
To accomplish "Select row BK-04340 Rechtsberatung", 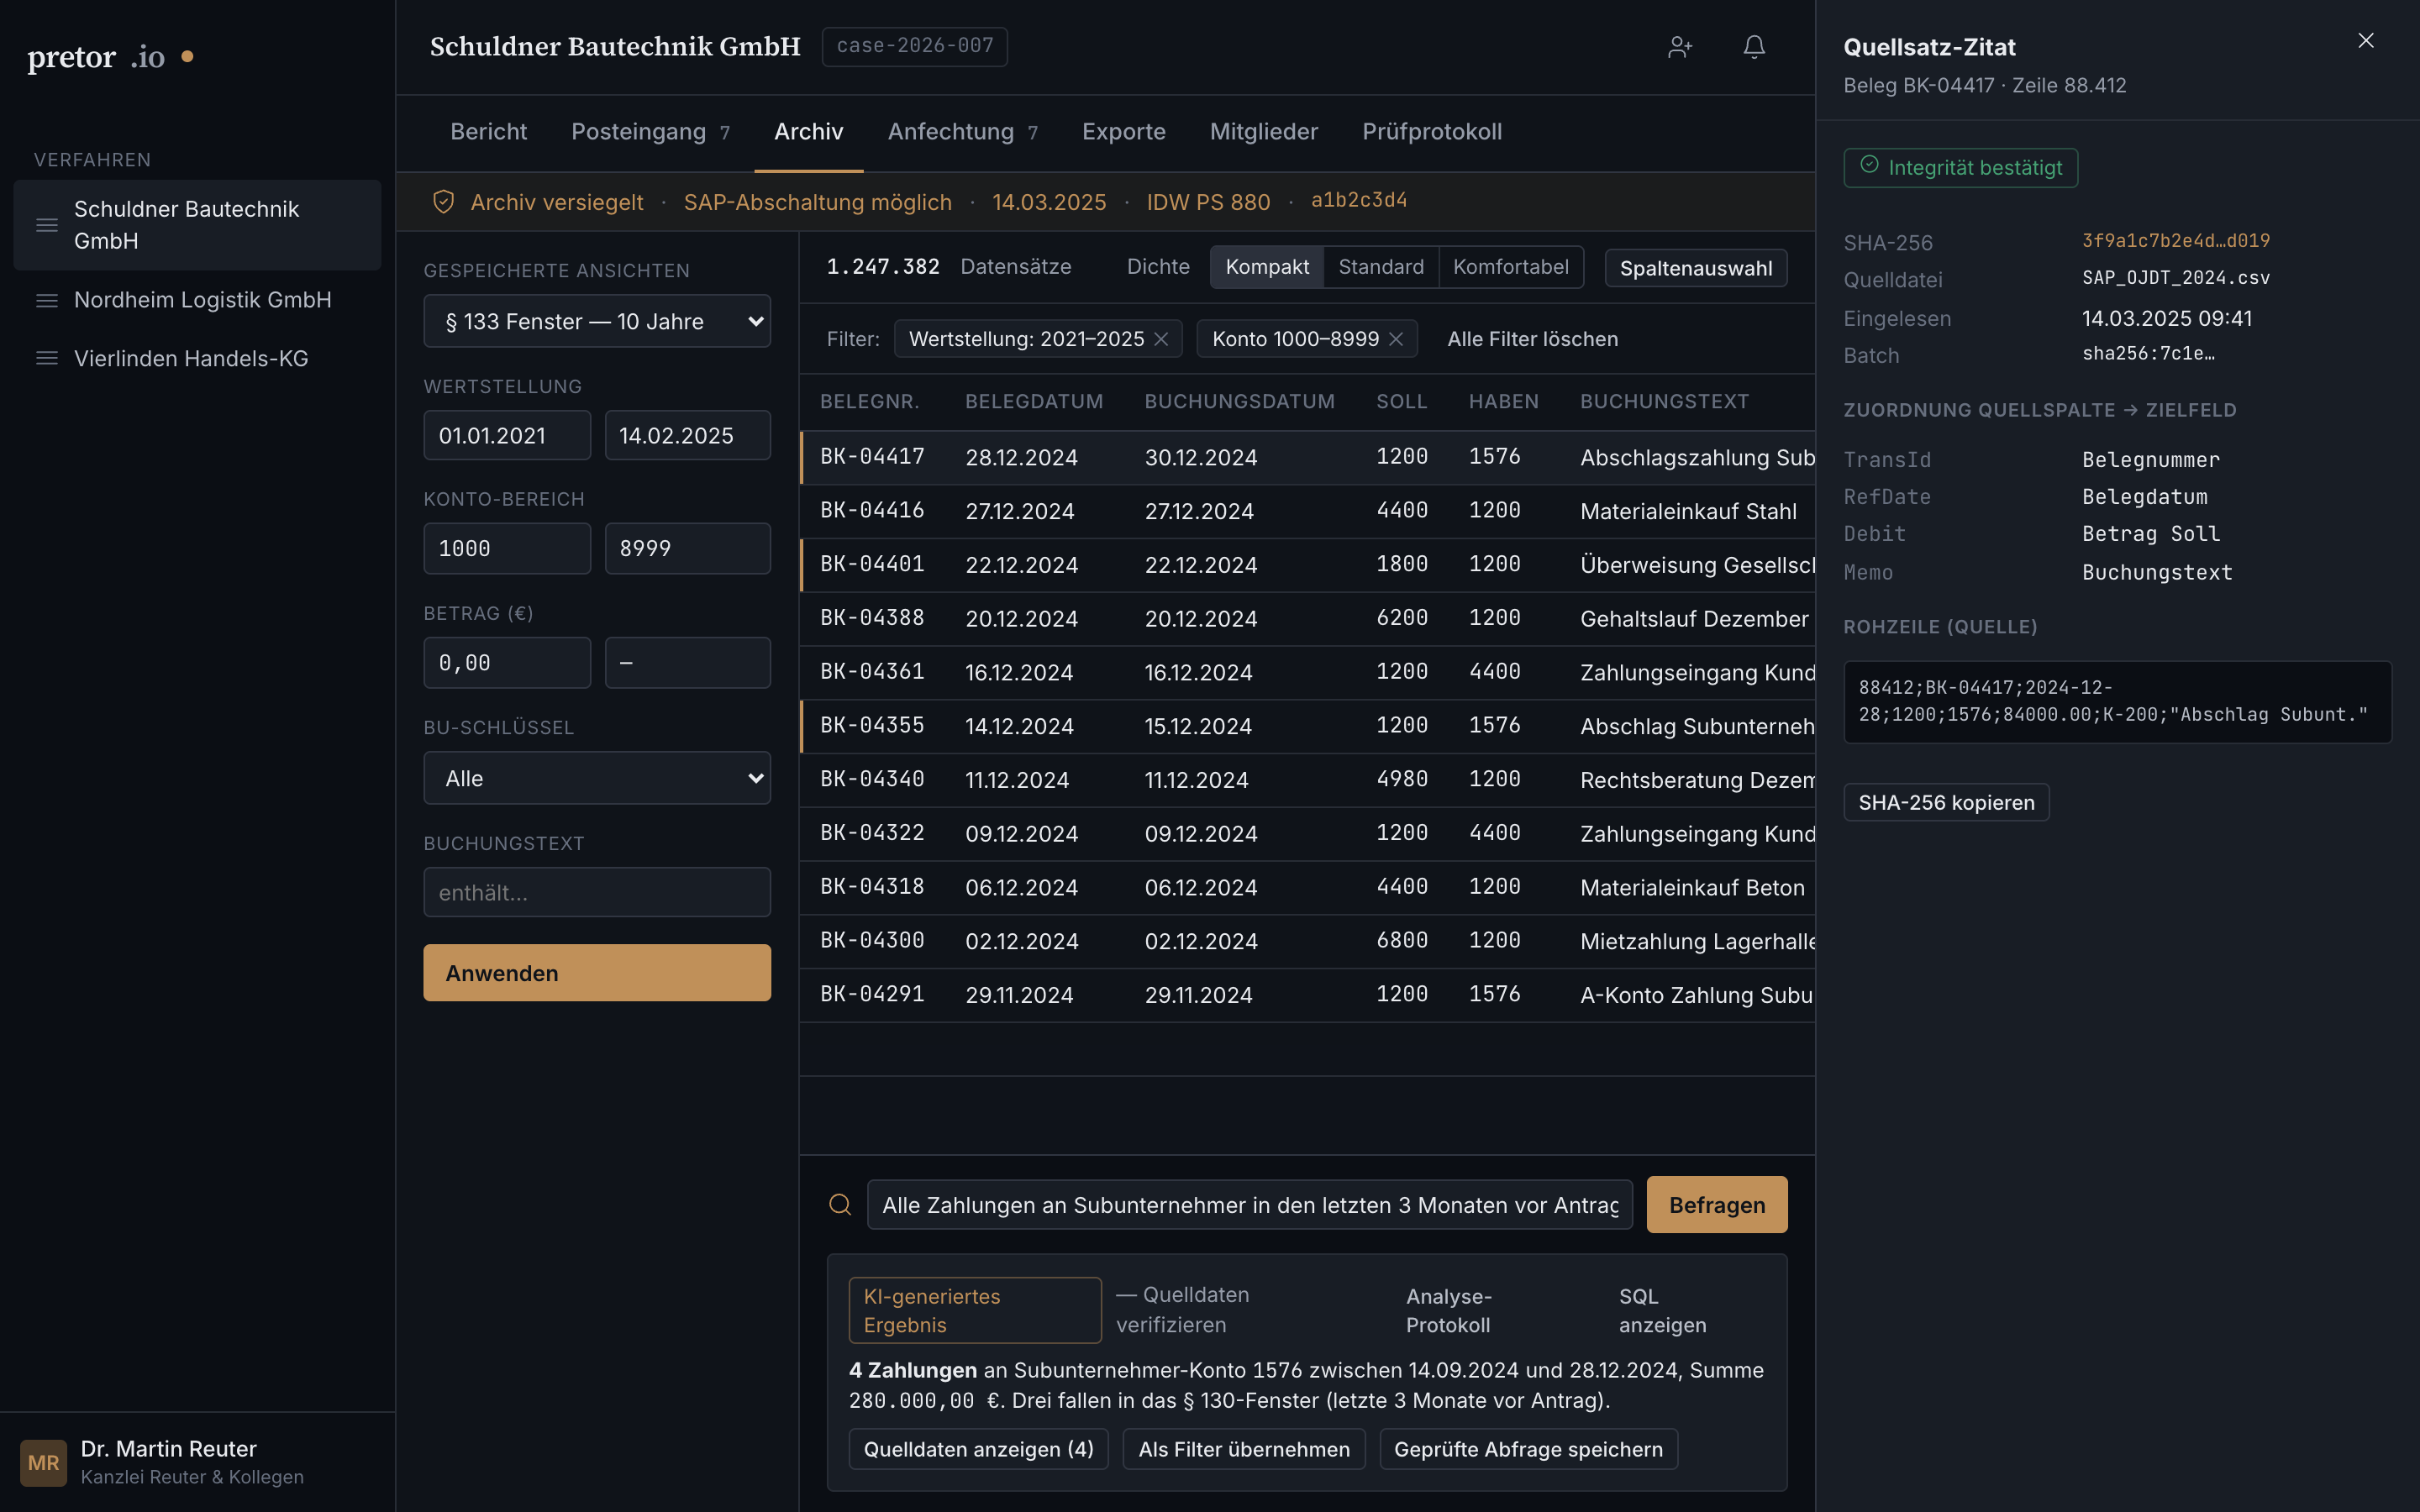I will click(x=1307, y=780).
